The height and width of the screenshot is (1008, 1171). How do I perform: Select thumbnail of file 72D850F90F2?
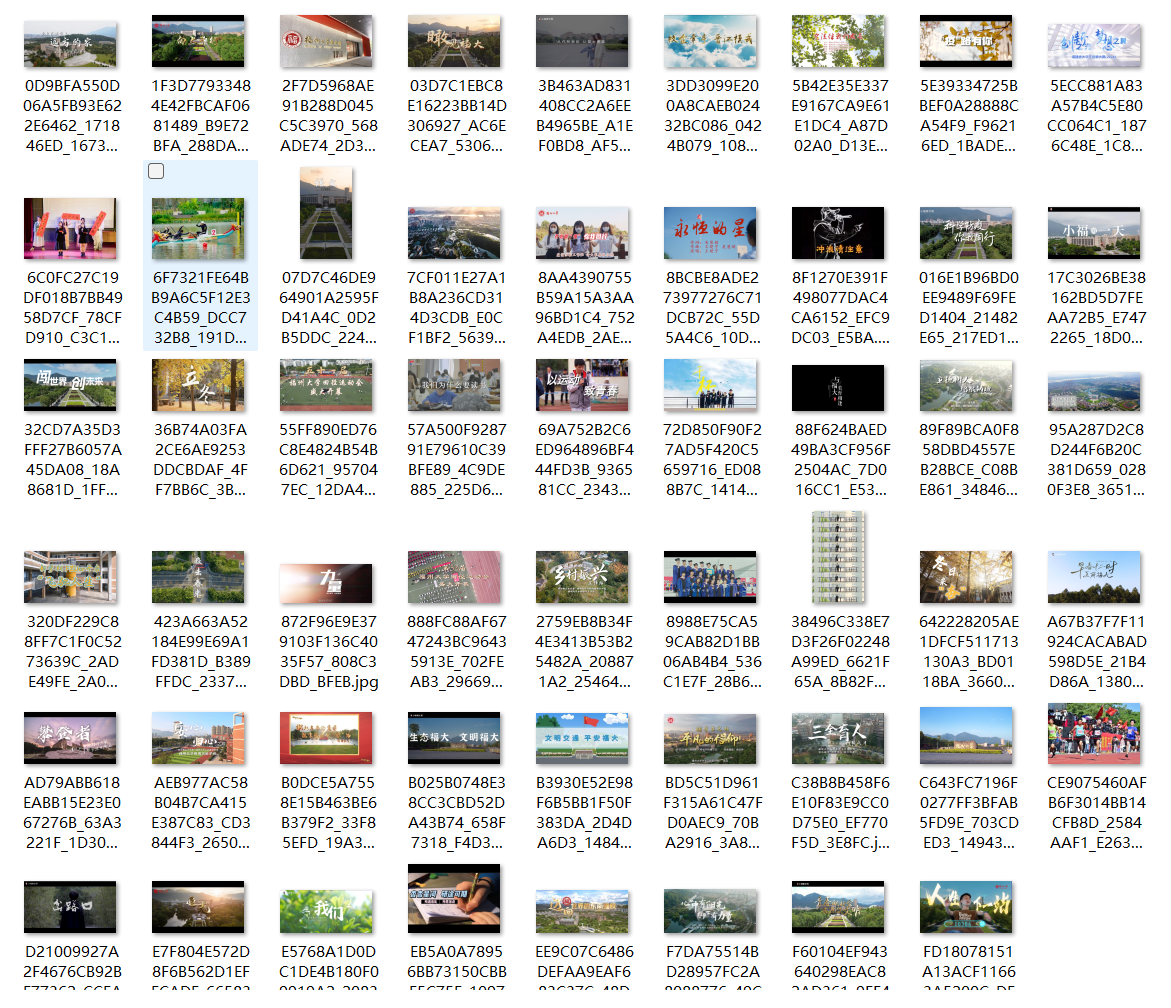coord(710,385)
